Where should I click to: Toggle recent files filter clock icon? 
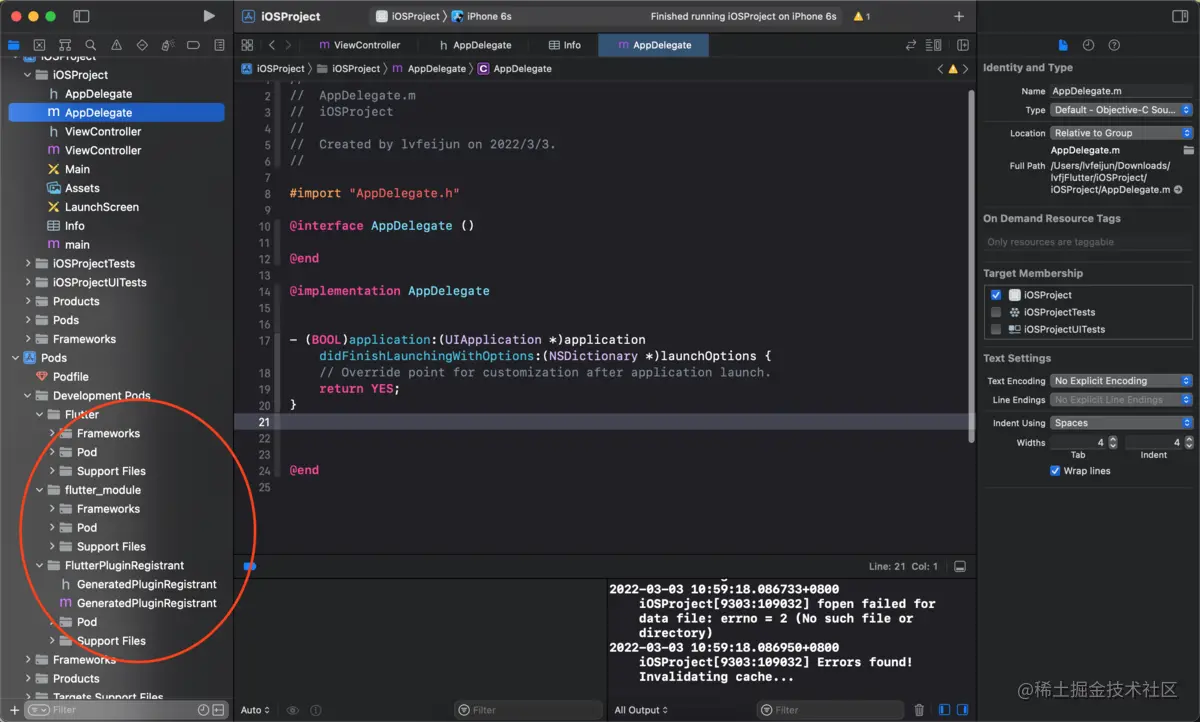(x=204, y=710)
